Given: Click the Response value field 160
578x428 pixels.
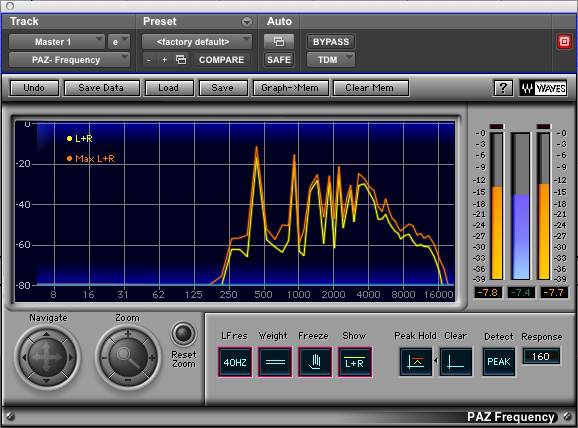Looking at the screenshot, I should click(x=541, y=356).
